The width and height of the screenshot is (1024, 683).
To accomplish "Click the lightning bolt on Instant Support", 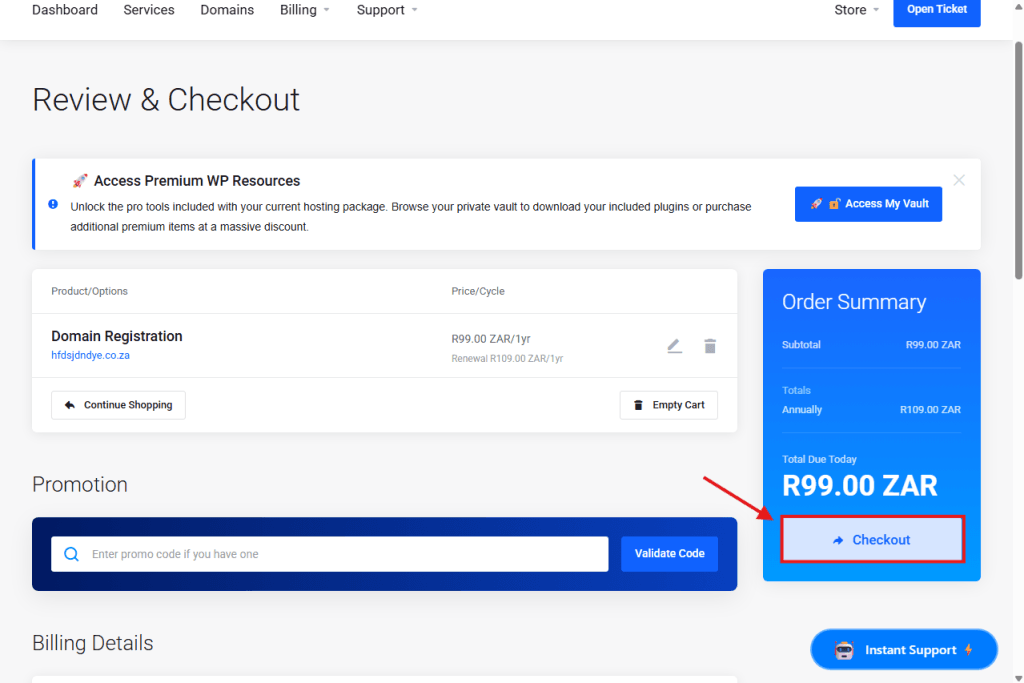I will click(x=968, y=650).
